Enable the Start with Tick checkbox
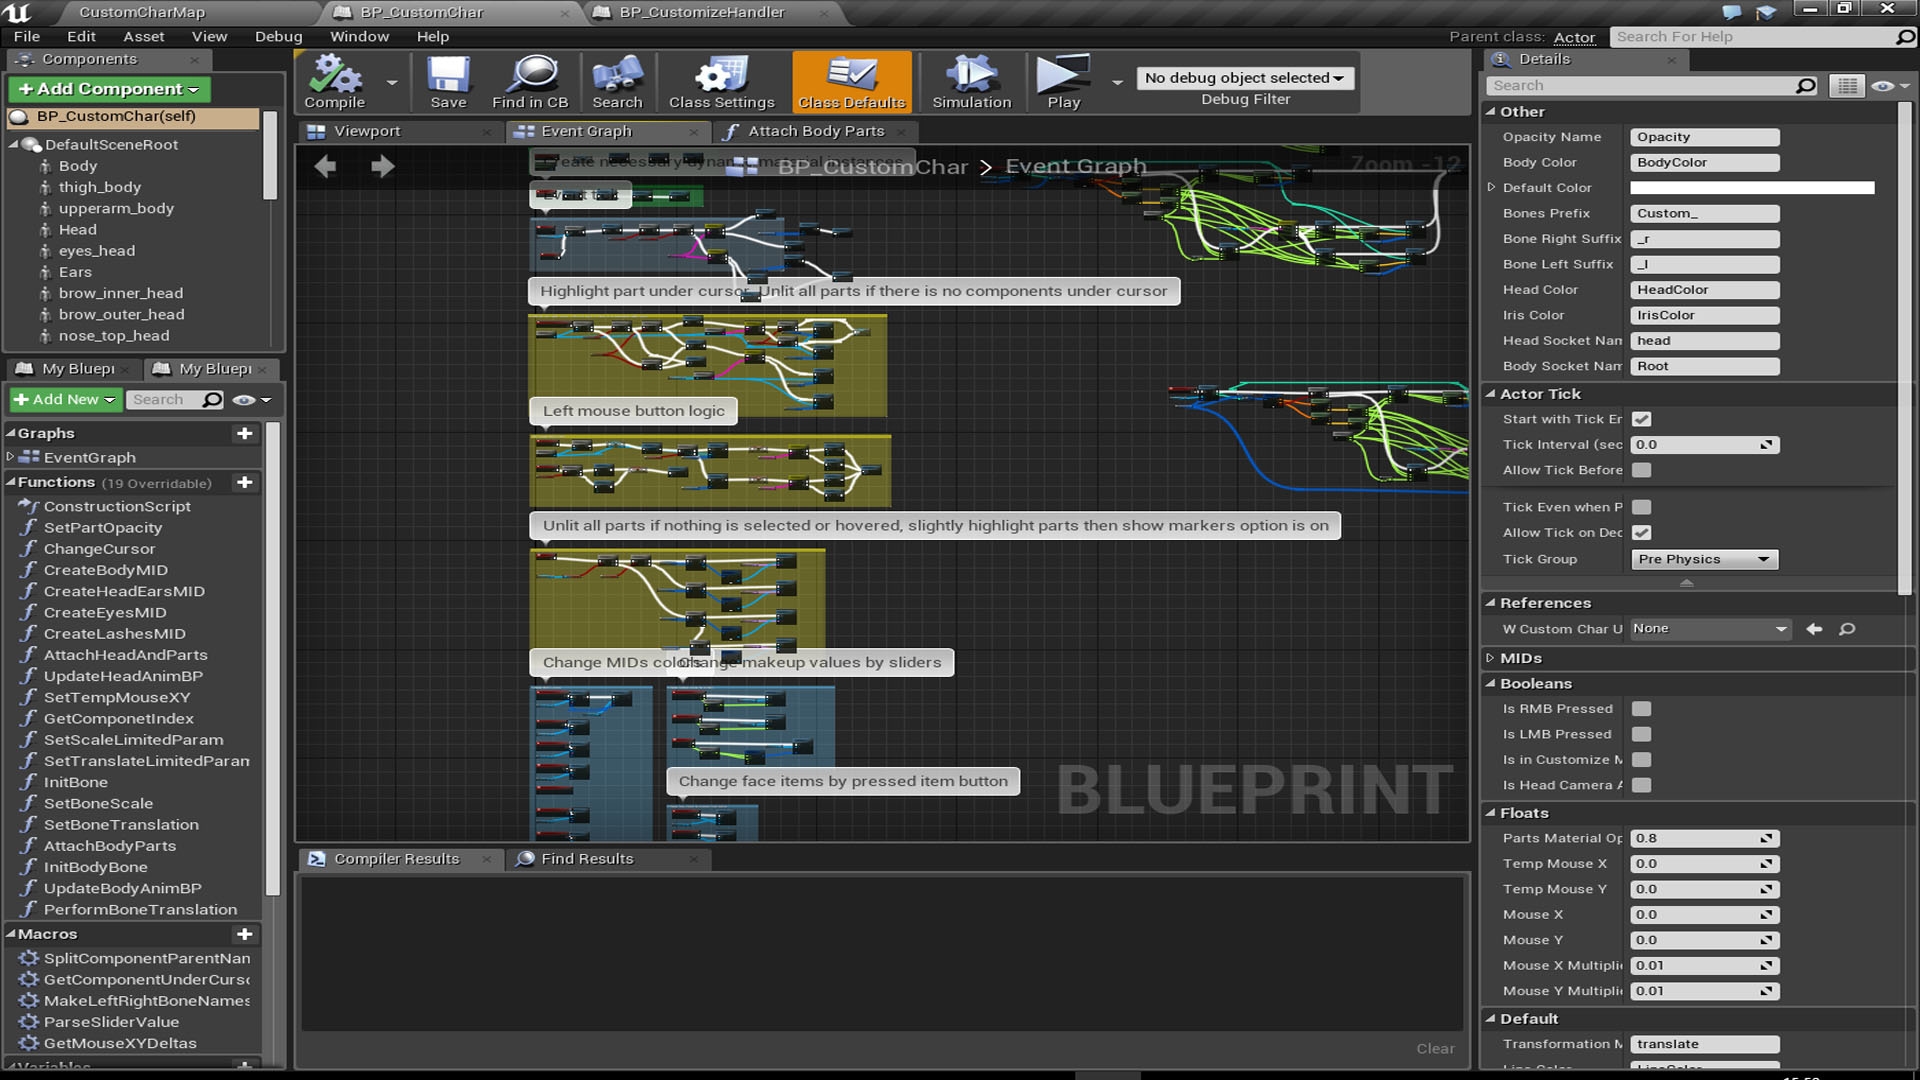1920x1080 pixels. [x=1641, y=419]
